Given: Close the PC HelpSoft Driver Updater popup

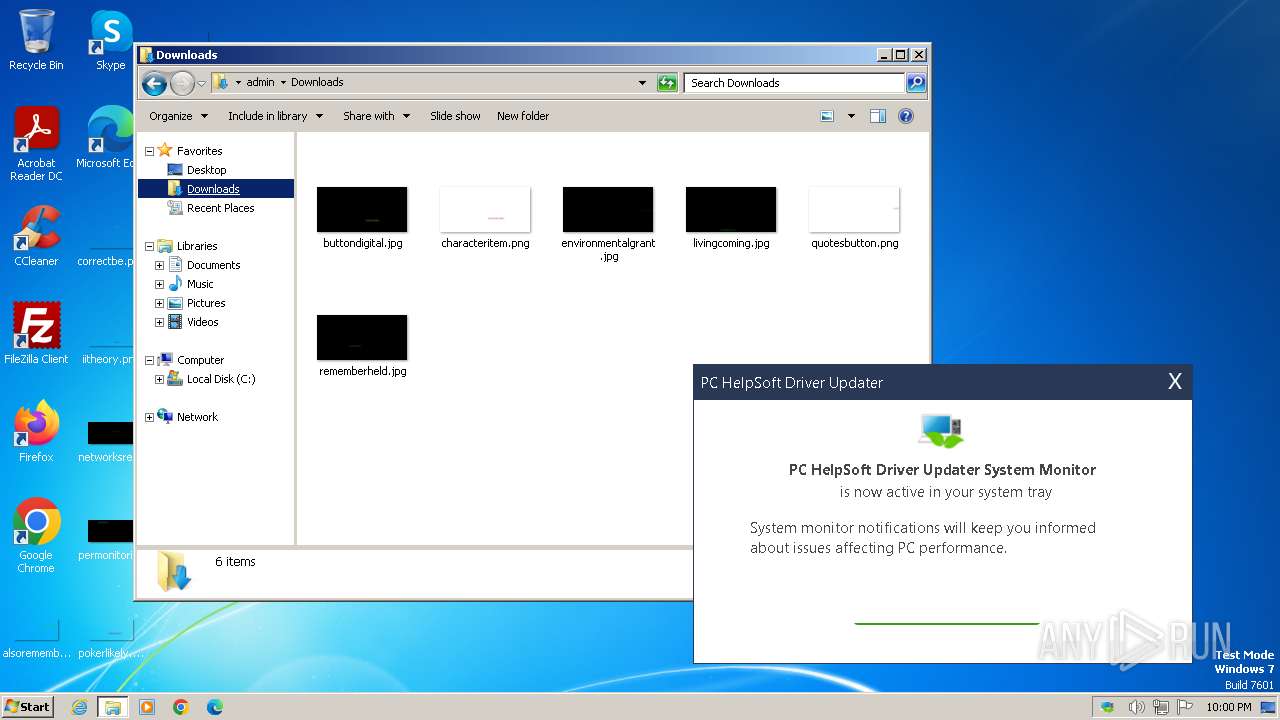Looking at the screenshot, I should coord(1175,381).
